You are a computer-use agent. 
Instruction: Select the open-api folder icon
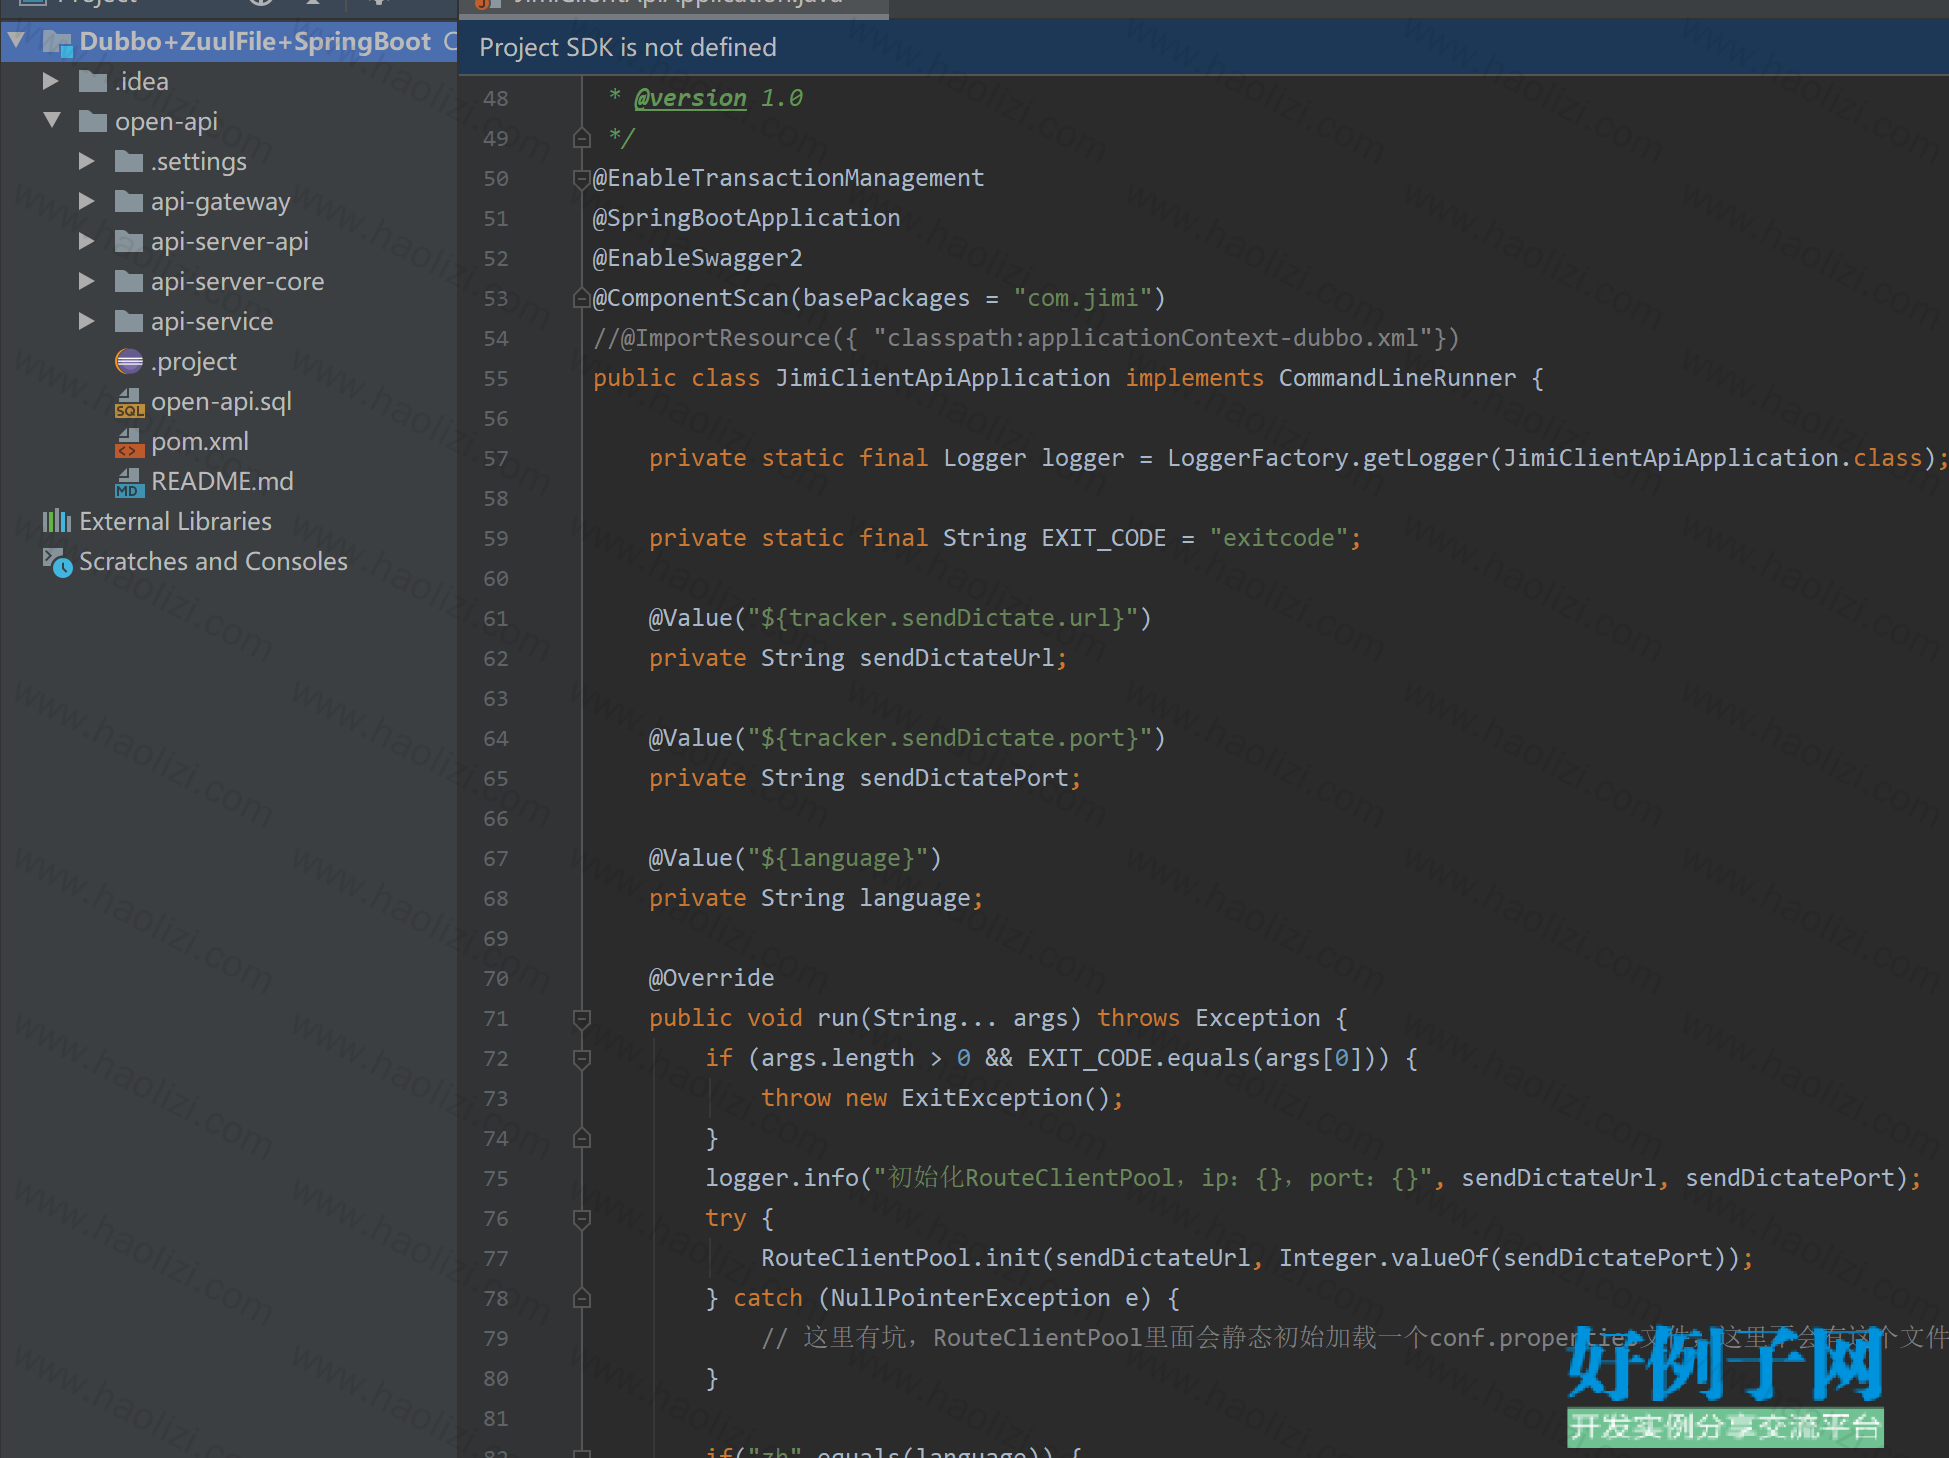(93, 121)
